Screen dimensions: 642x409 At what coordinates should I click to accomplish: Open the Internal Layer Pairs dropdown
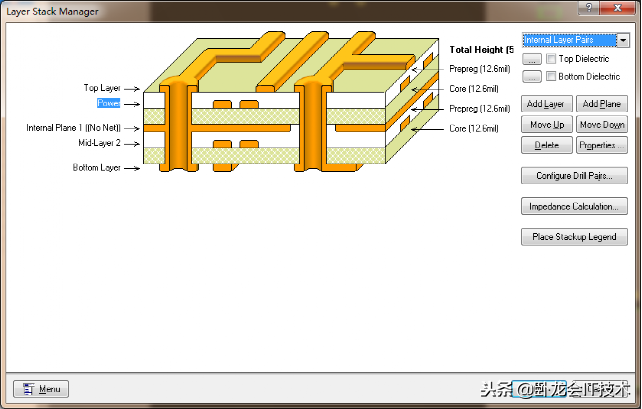click(x=623, y=40)
